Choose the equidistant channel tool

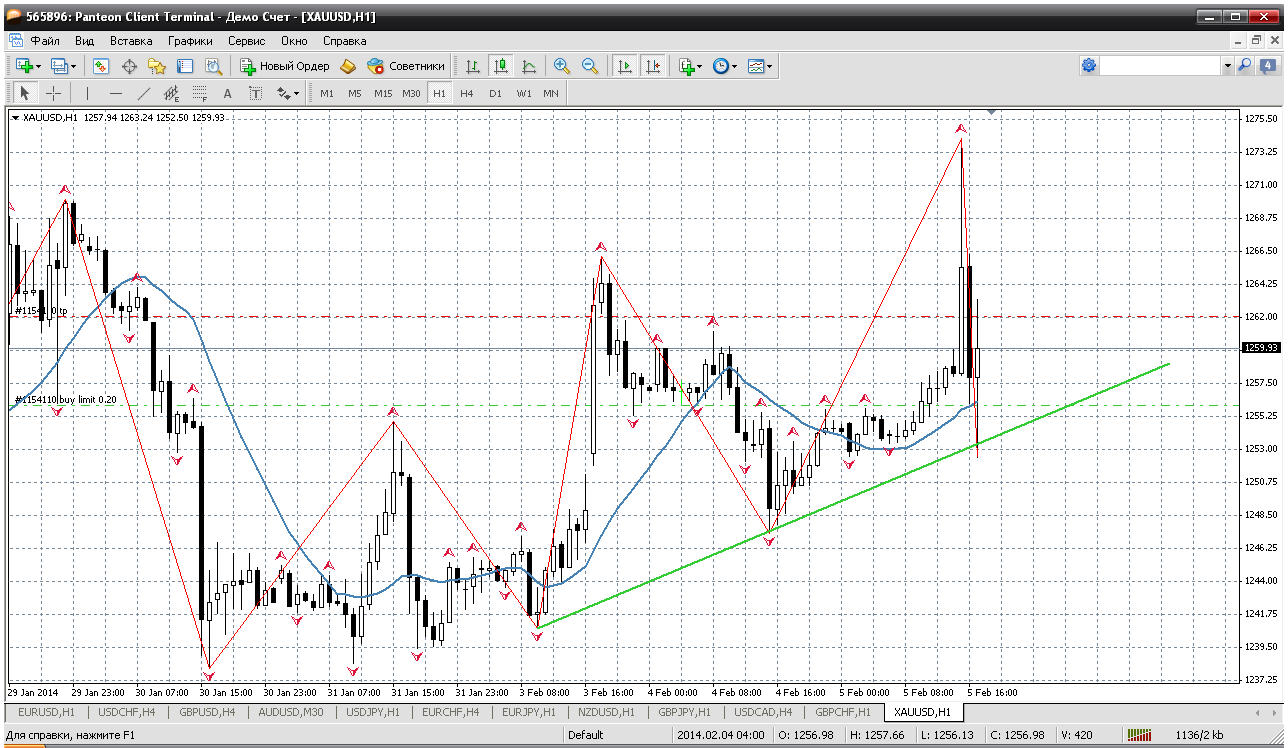point(172,93)
